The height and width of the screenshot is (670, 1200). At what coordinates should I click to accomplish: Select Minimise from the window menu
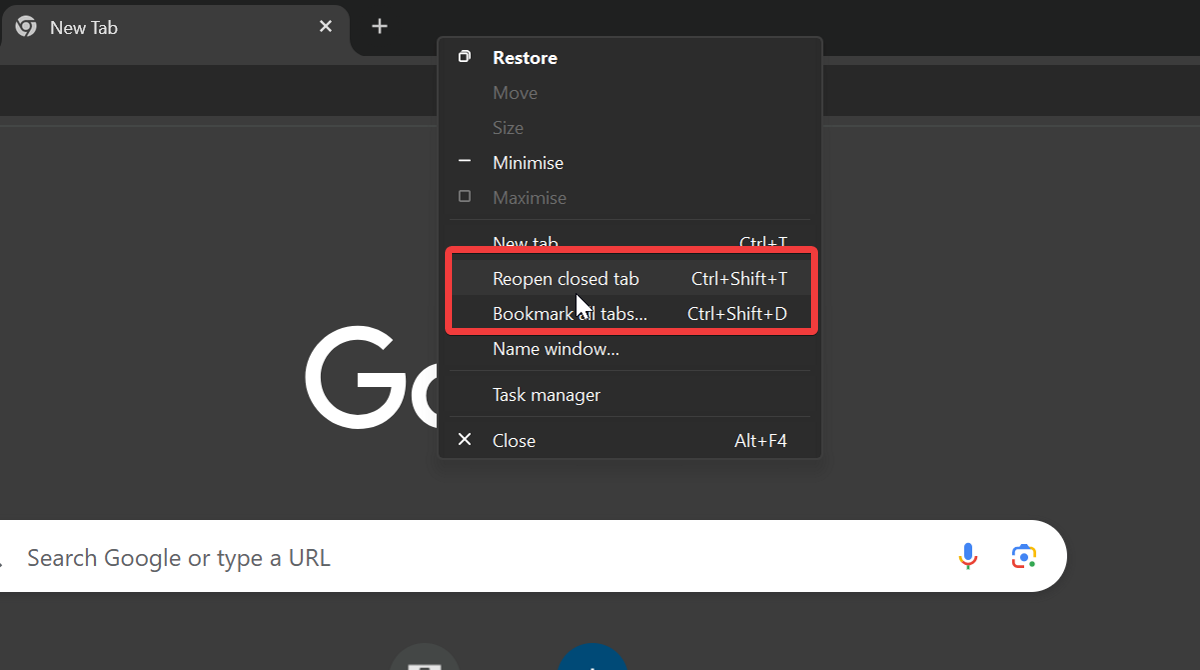click(x=528, y=162)
